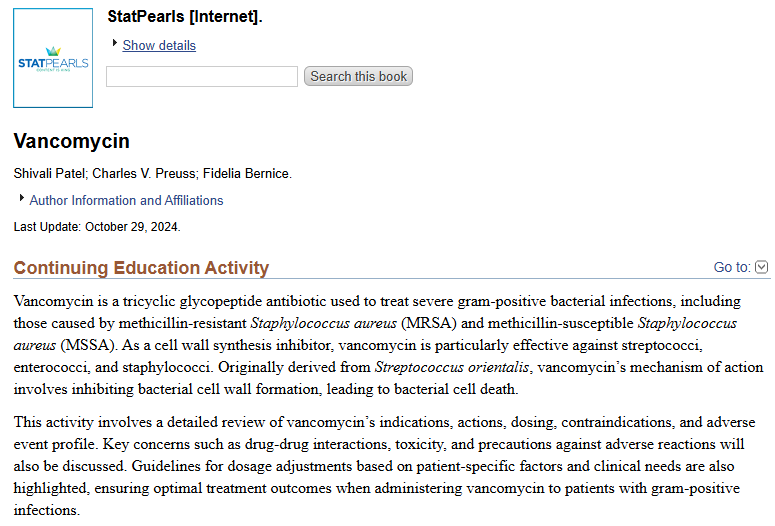Open the Show details link
The height and width of the screenshot is (526, 775).
pos(159,45)
